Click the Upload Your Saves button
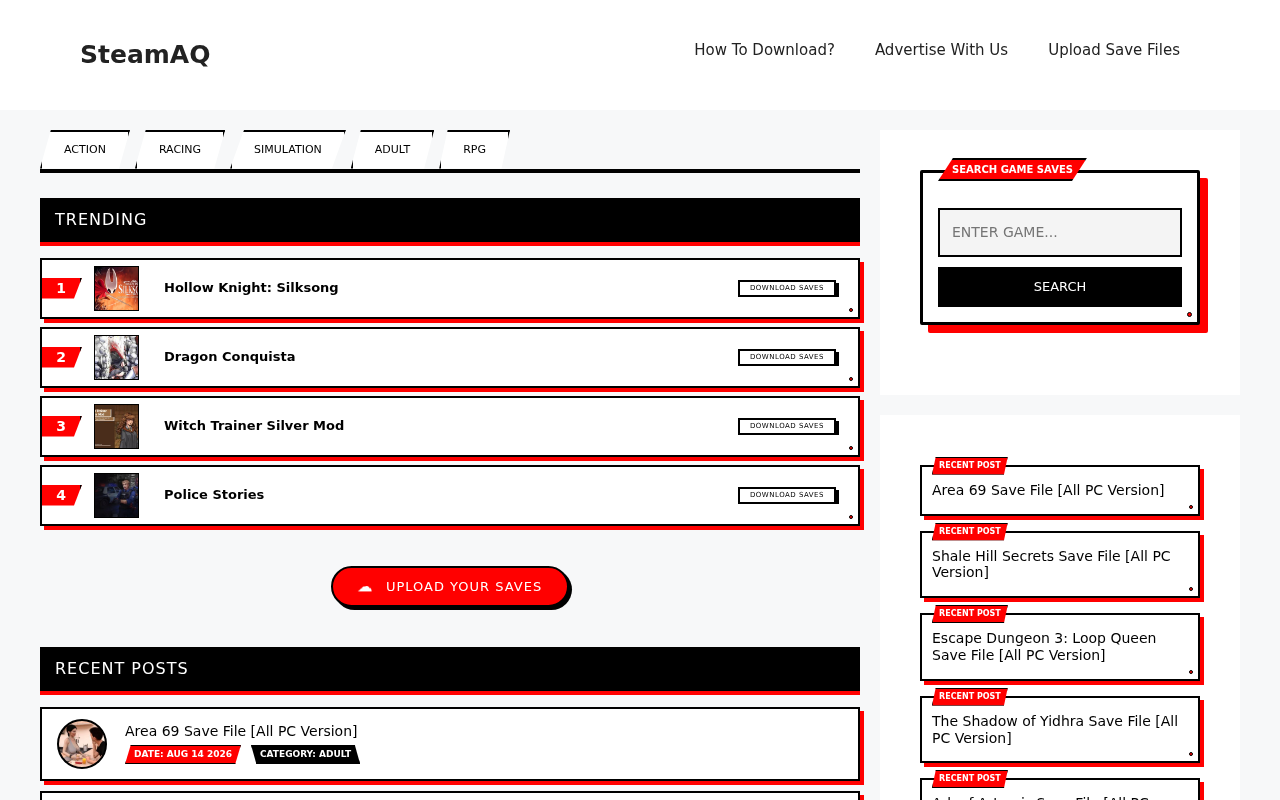Image resolution: width=1280 pixels, height=800 pixels. point(450,586)
